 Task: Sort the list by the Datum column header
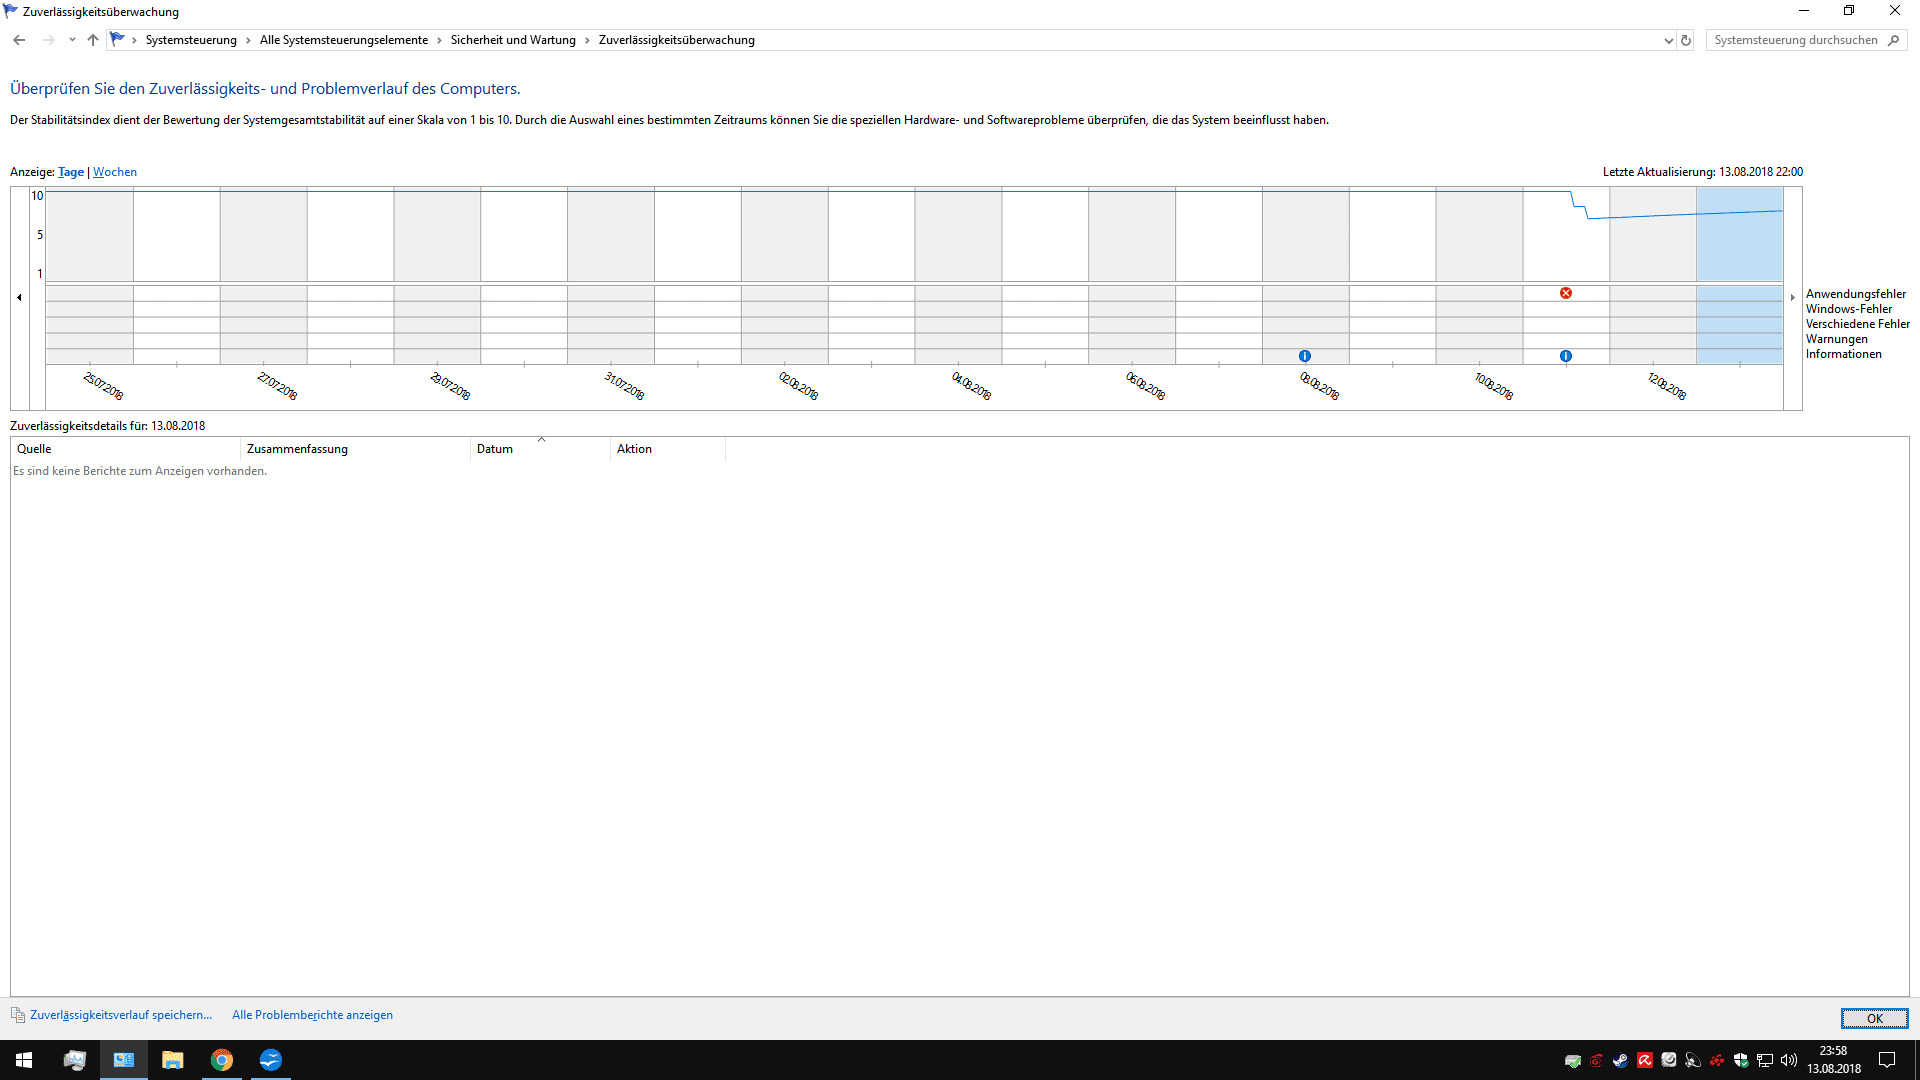click(495, 449)
